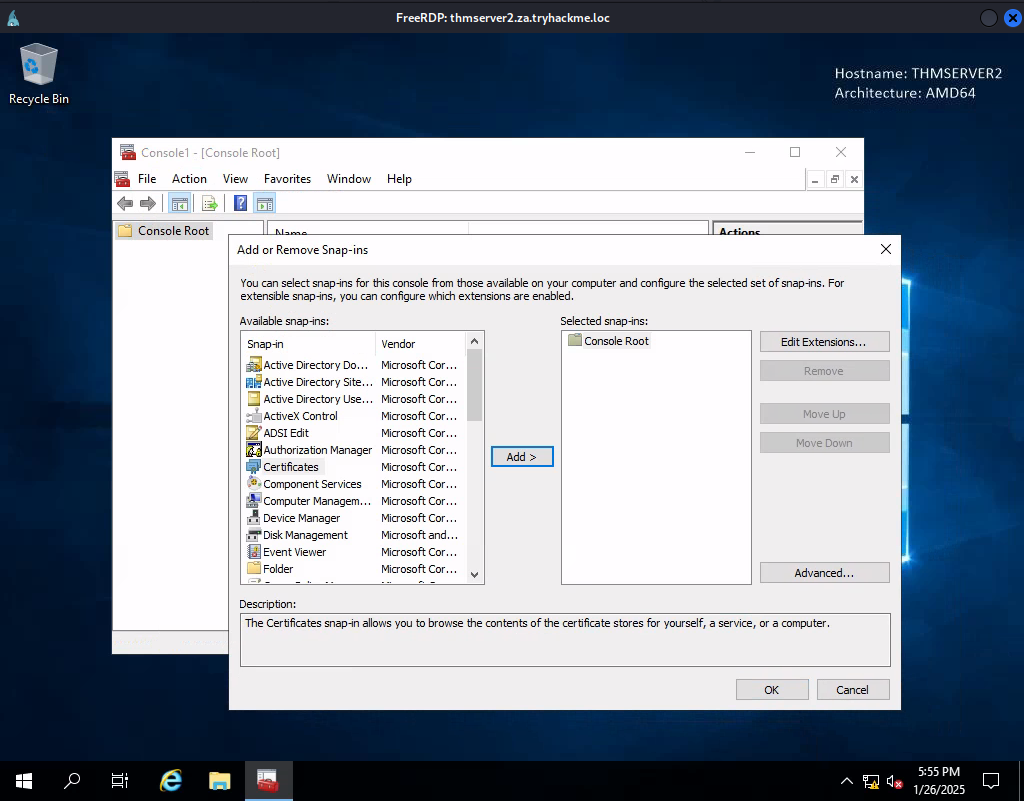Confirm the dialog with OK
1024x801 pixels.
point(772,690)
